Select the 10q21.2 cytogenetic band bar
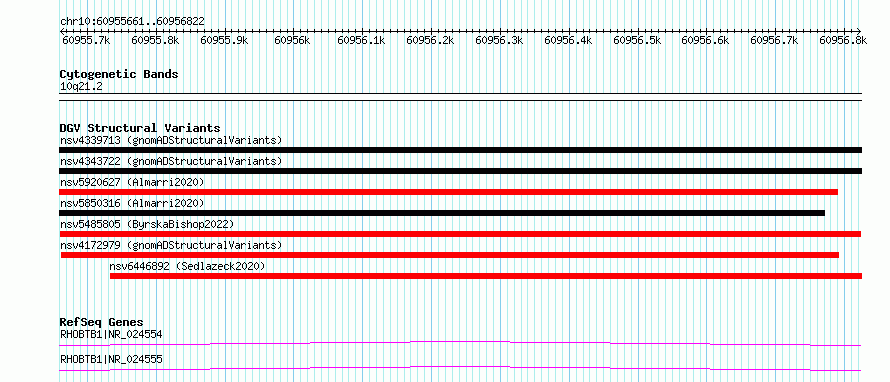 pyautogui.click(x=460, y=97)
